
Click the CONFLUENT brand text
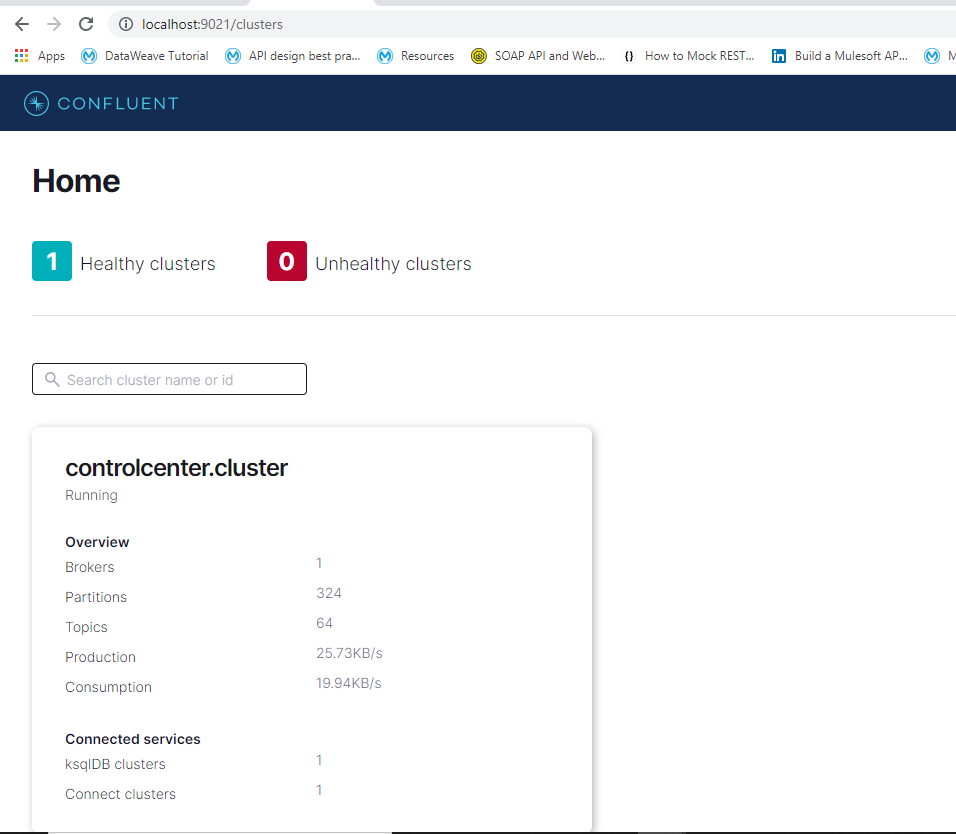[x=118, y=104]
